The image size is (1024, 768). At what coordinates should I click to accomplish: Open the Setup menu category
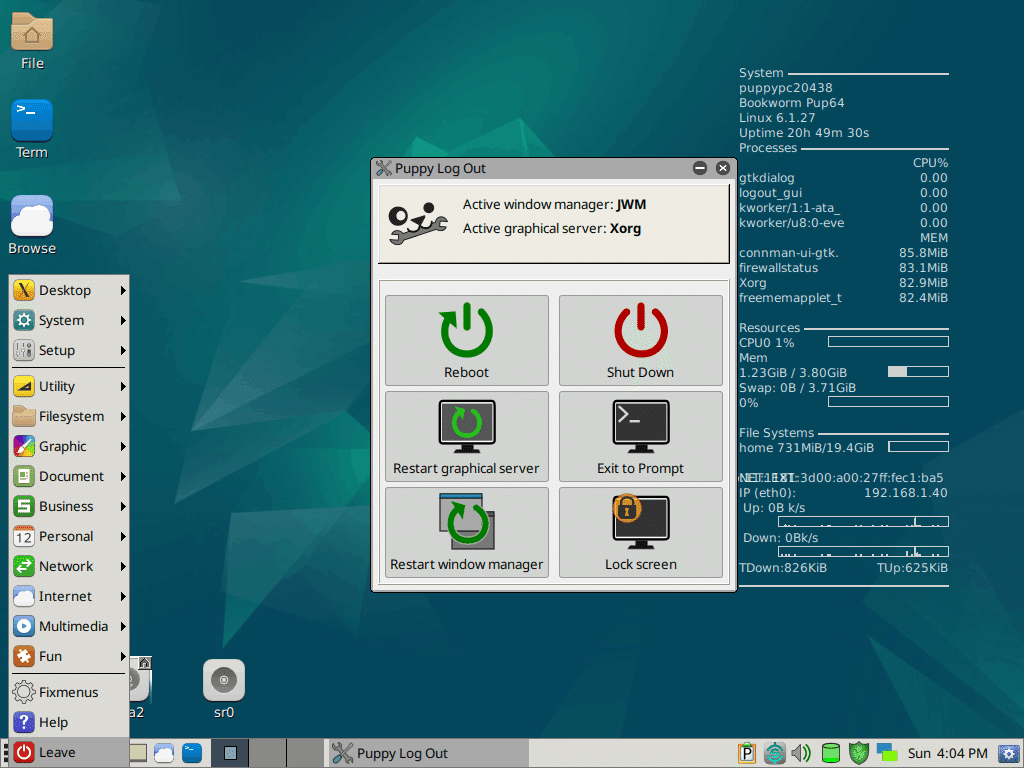(x=69, y=350)
